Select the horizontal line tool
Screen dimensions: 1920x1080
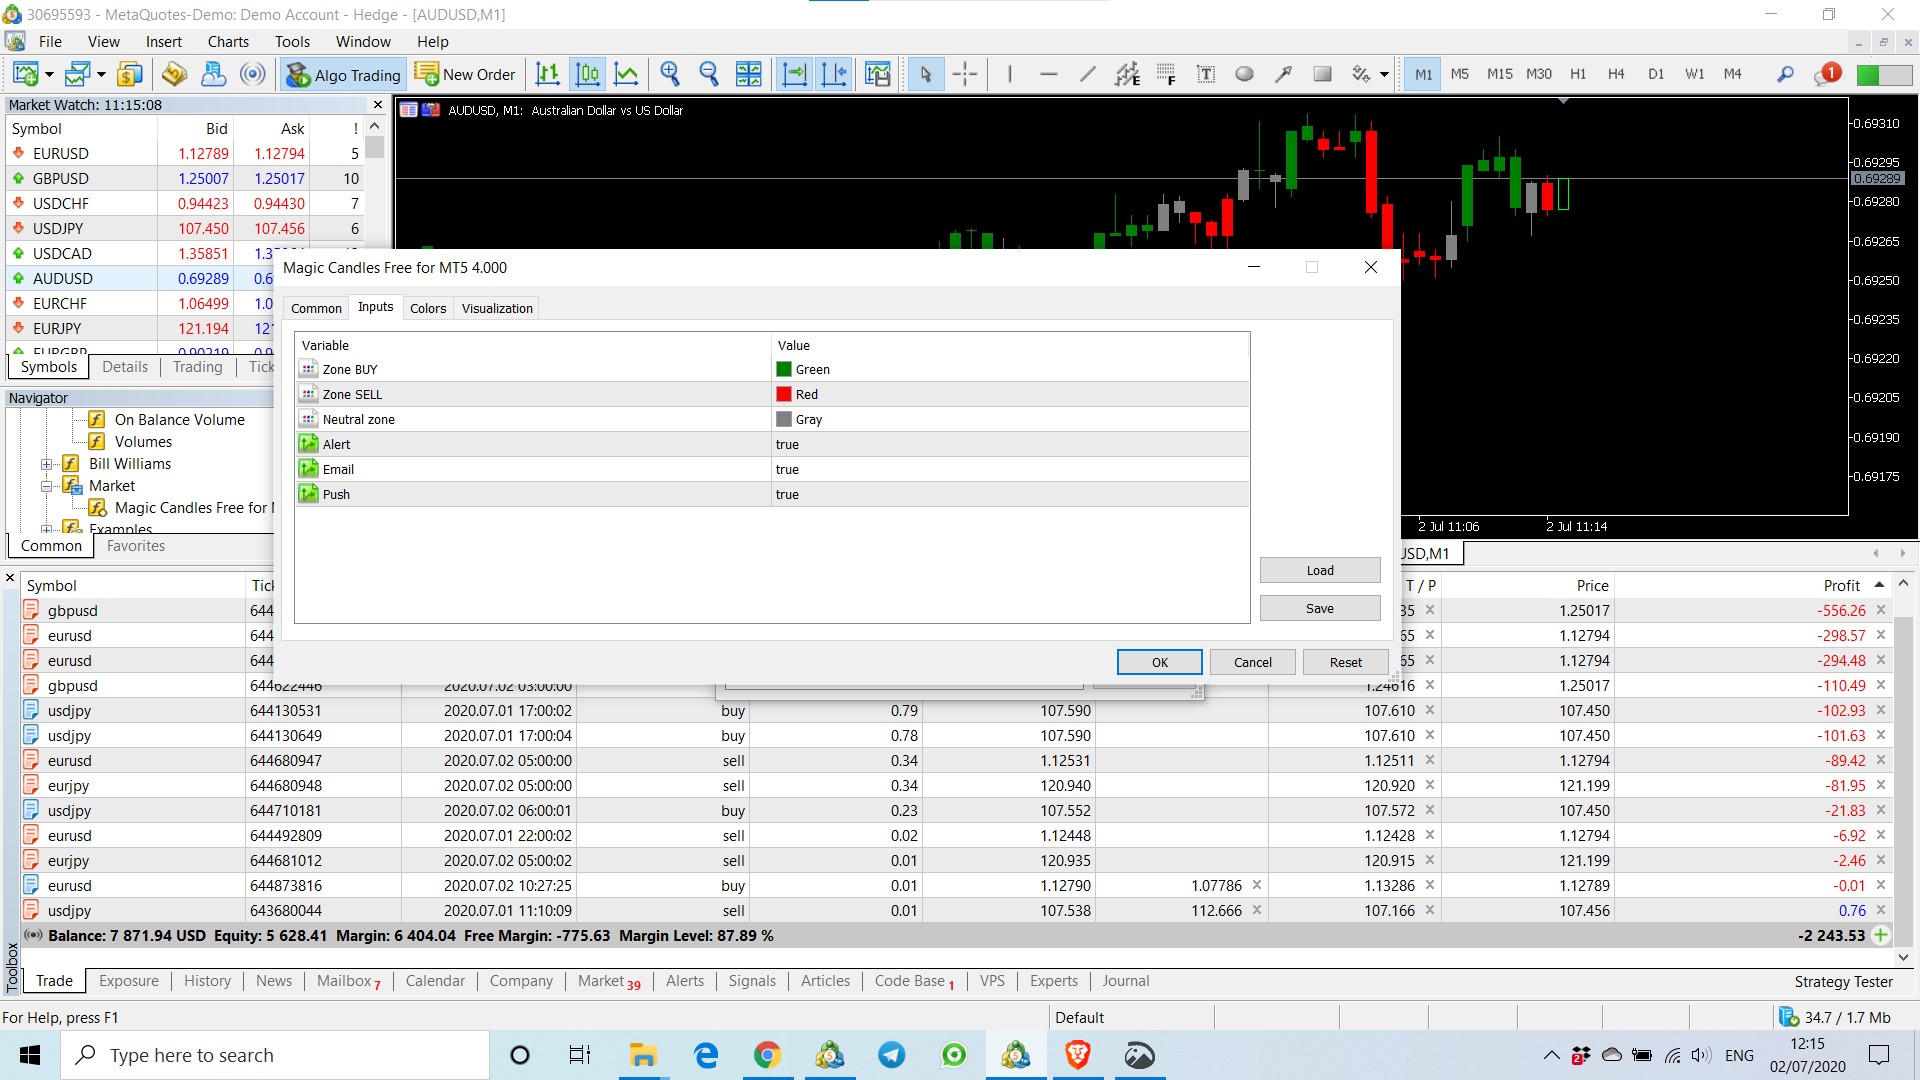click(1048, 74)
